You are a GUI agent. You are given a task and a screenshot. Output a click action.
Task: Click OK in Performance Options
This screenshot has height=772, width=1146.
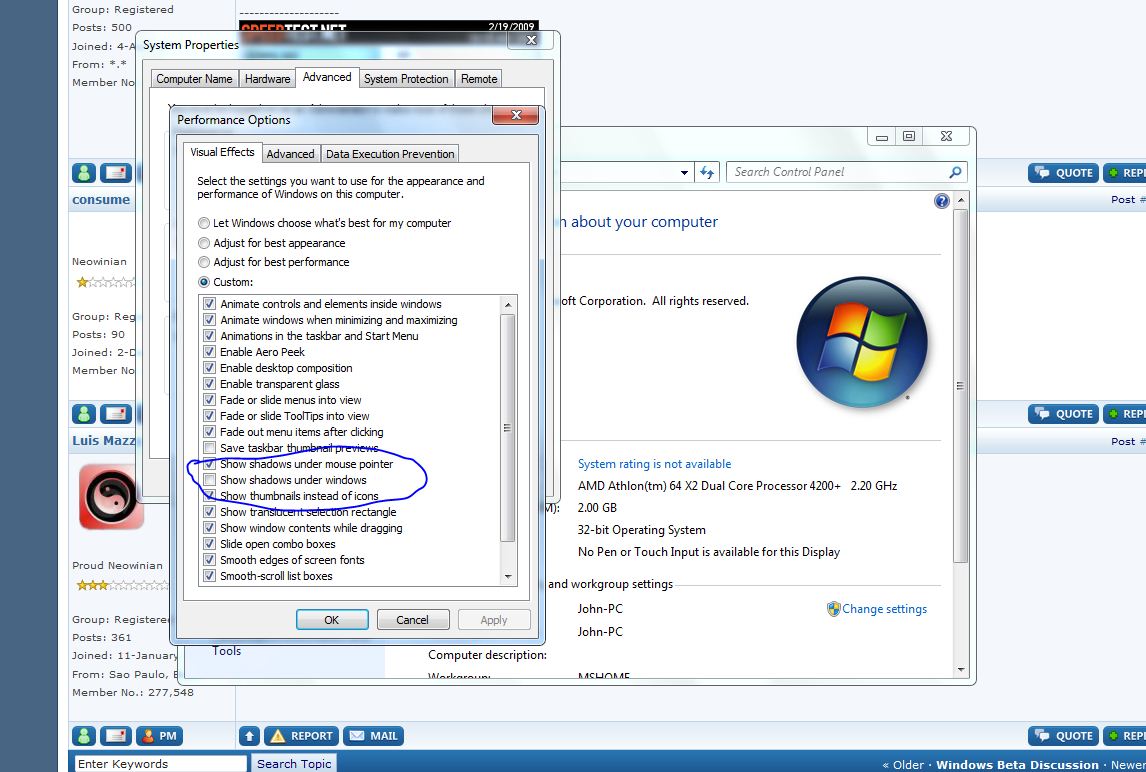click(x=332, y=619)
